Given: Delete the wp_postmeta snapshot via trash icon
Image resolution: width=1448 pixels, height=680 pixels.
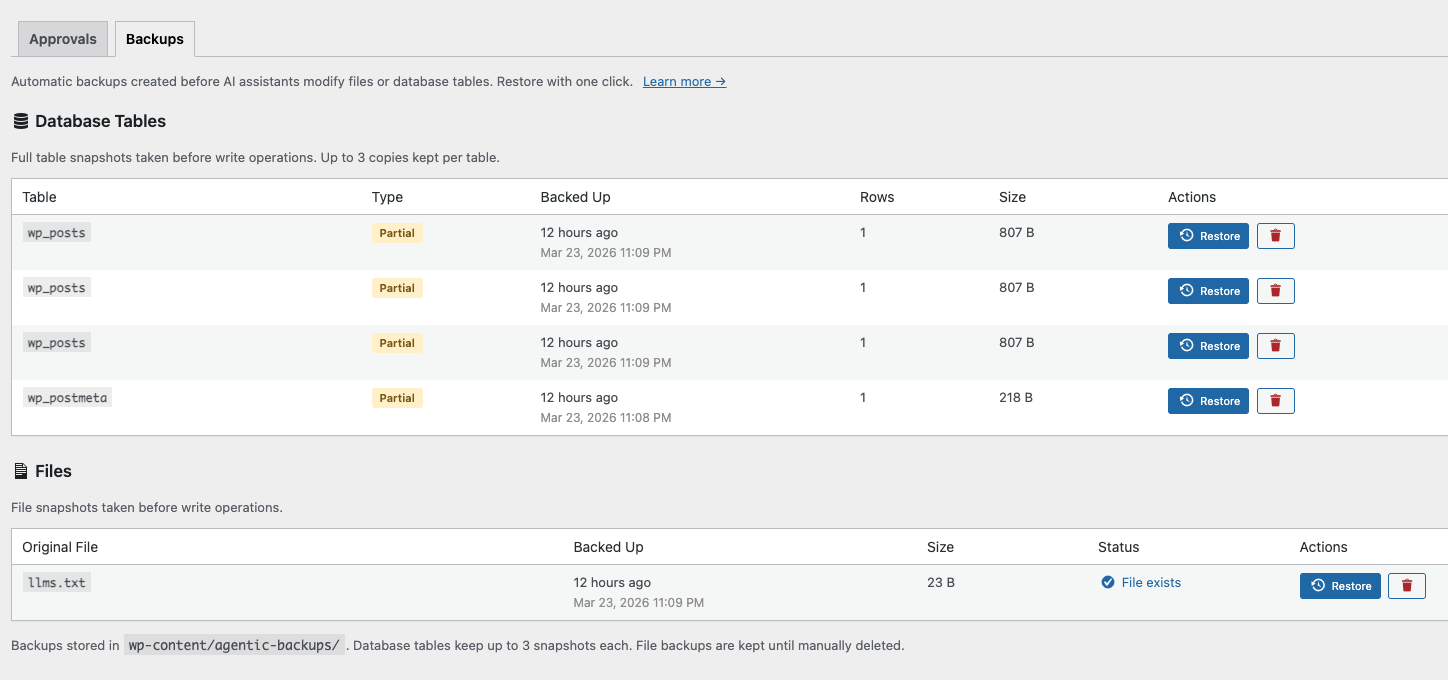Looking at the screenshot, I should [1275, 400].
